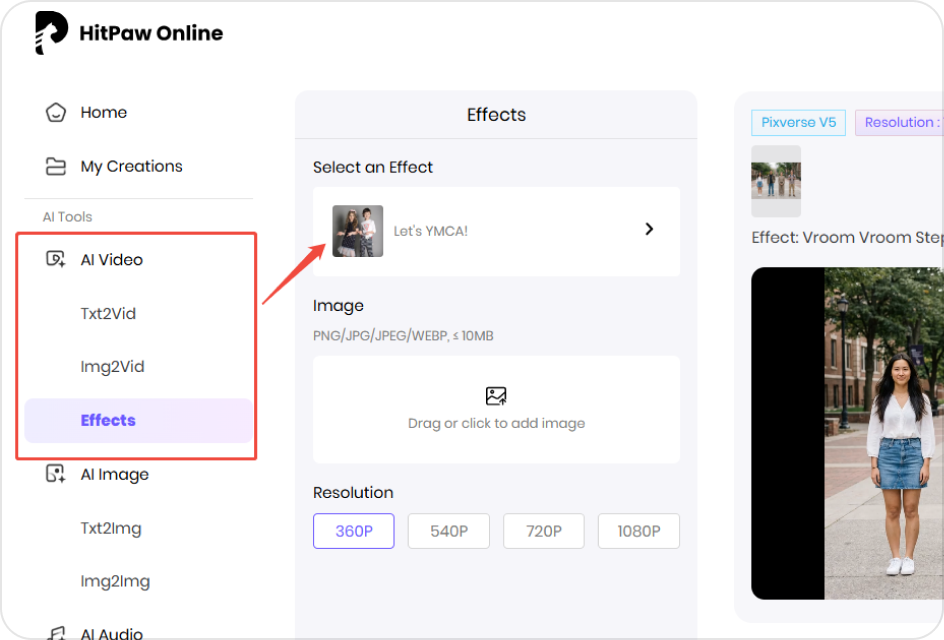Open Txt2Vid under AI Video

click(x=108, y=313)
